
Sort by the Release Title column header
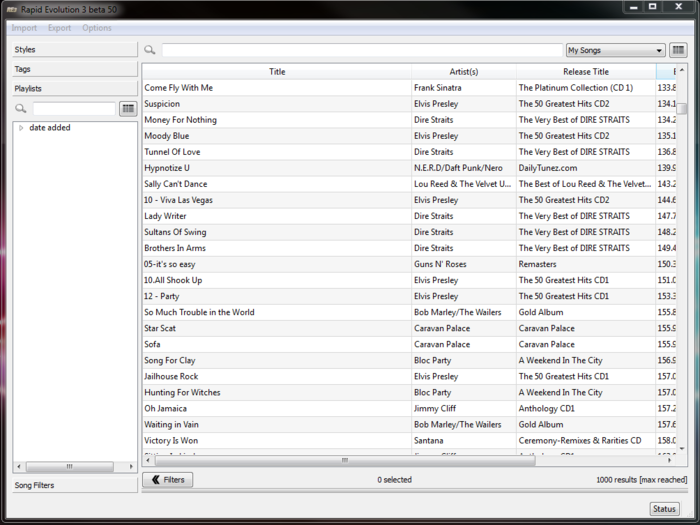click(x=586, y=72)
